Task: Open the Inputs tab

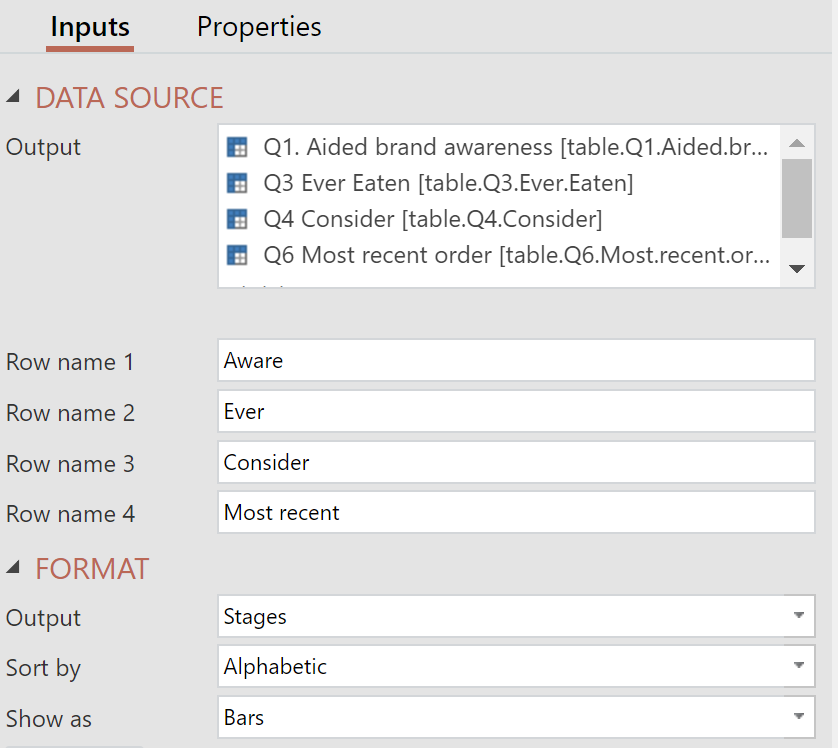Action: click(90, 27)
